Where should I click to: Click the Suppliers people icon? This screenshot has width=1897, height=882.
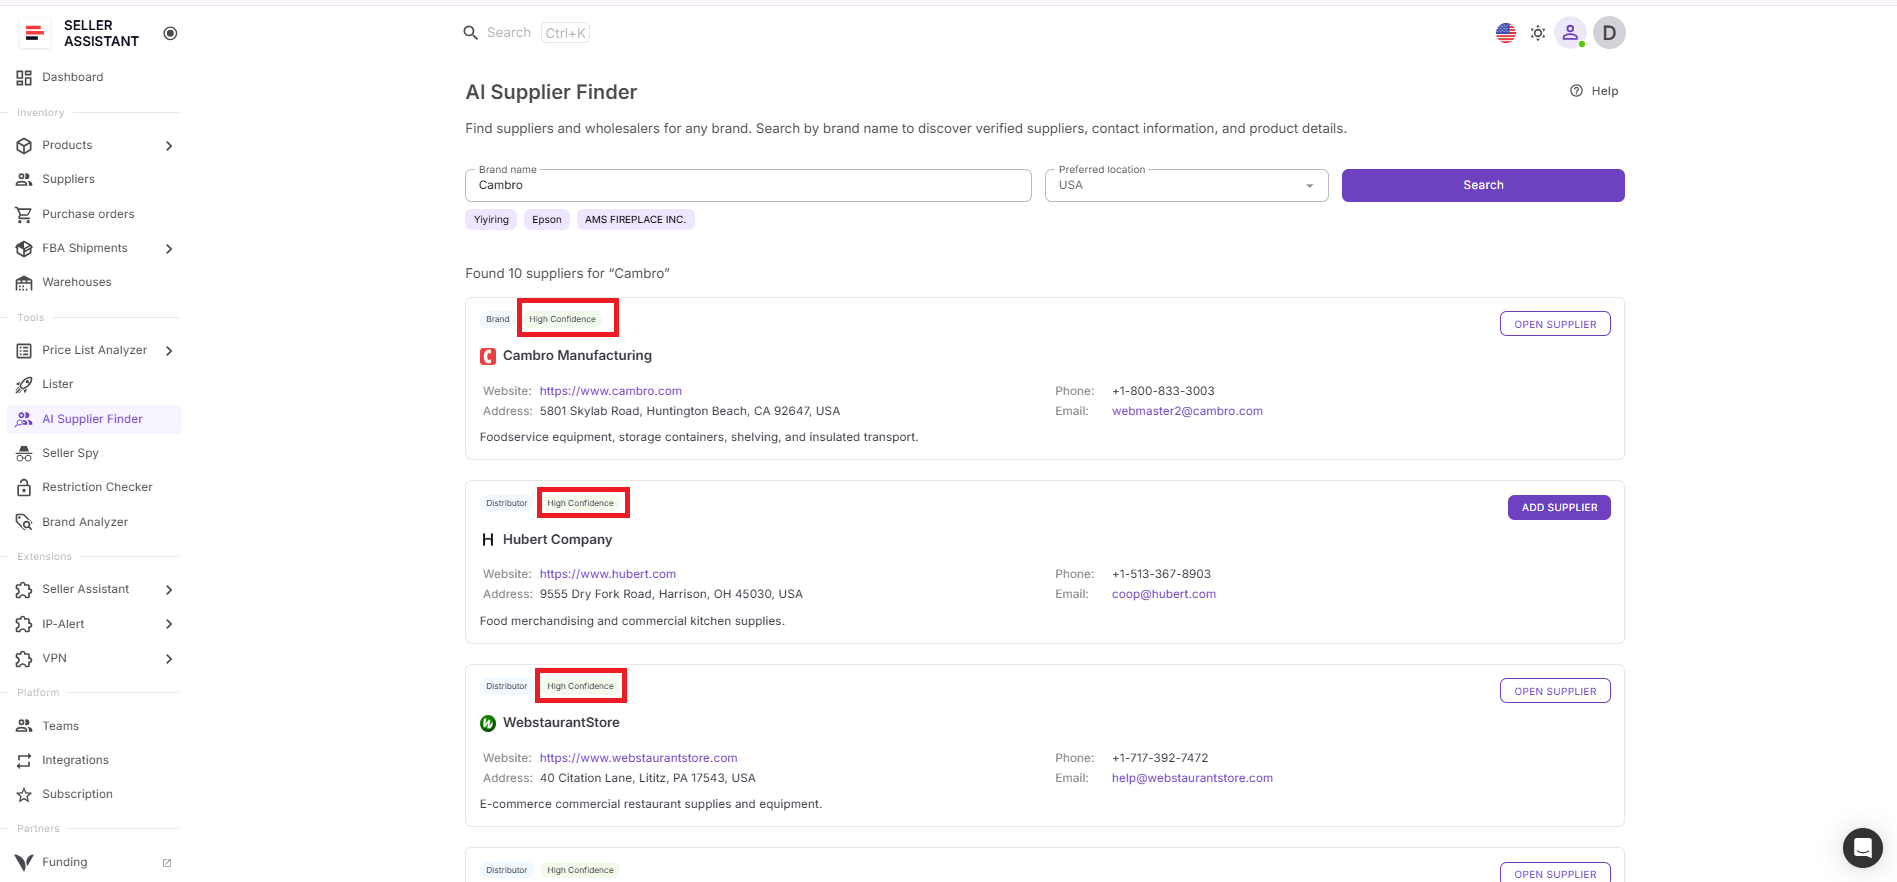[x=24, y=180]
